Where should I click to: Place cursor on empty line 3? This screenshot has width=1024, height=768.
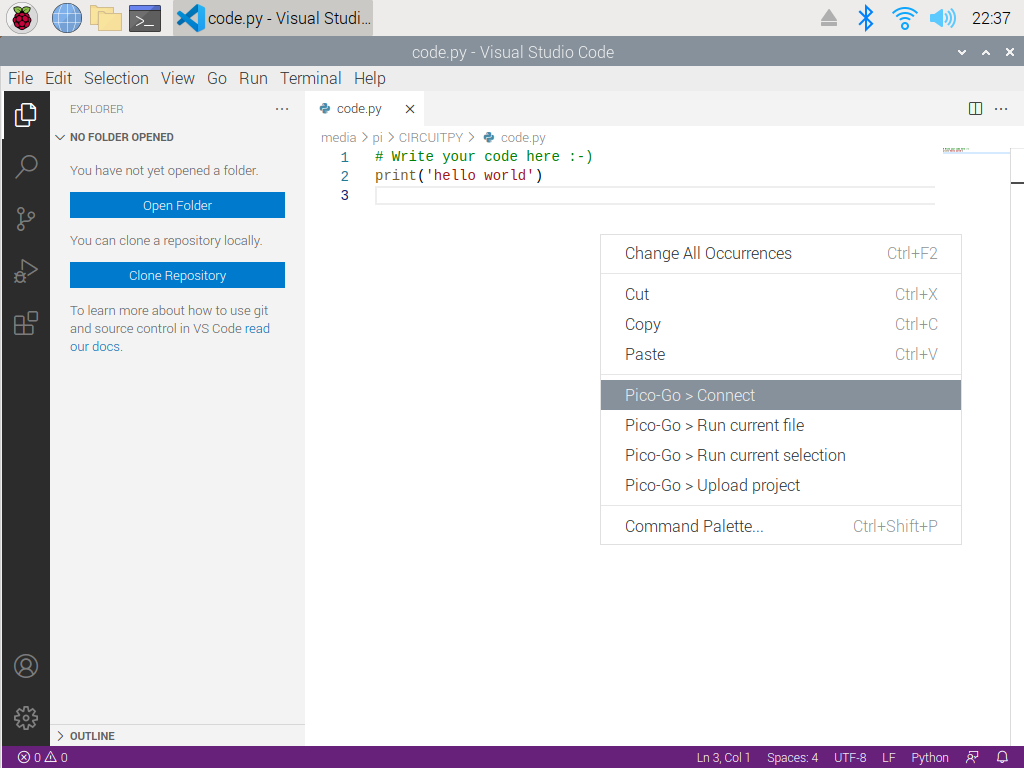(x=655, y=195)
